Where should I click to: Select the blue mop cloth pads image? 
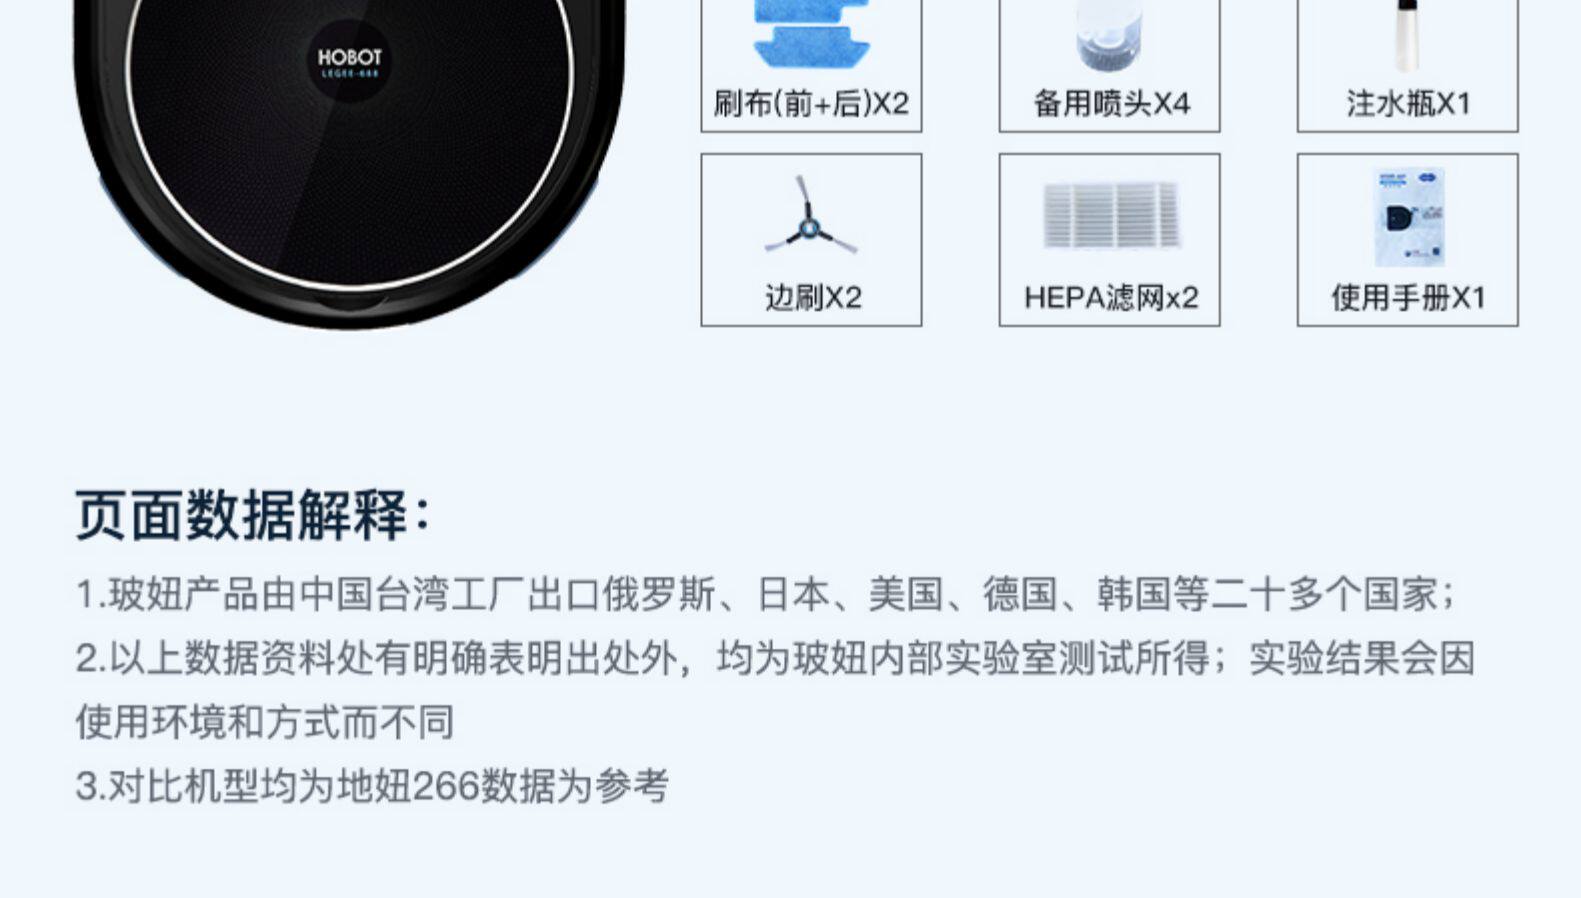(811, 34)
